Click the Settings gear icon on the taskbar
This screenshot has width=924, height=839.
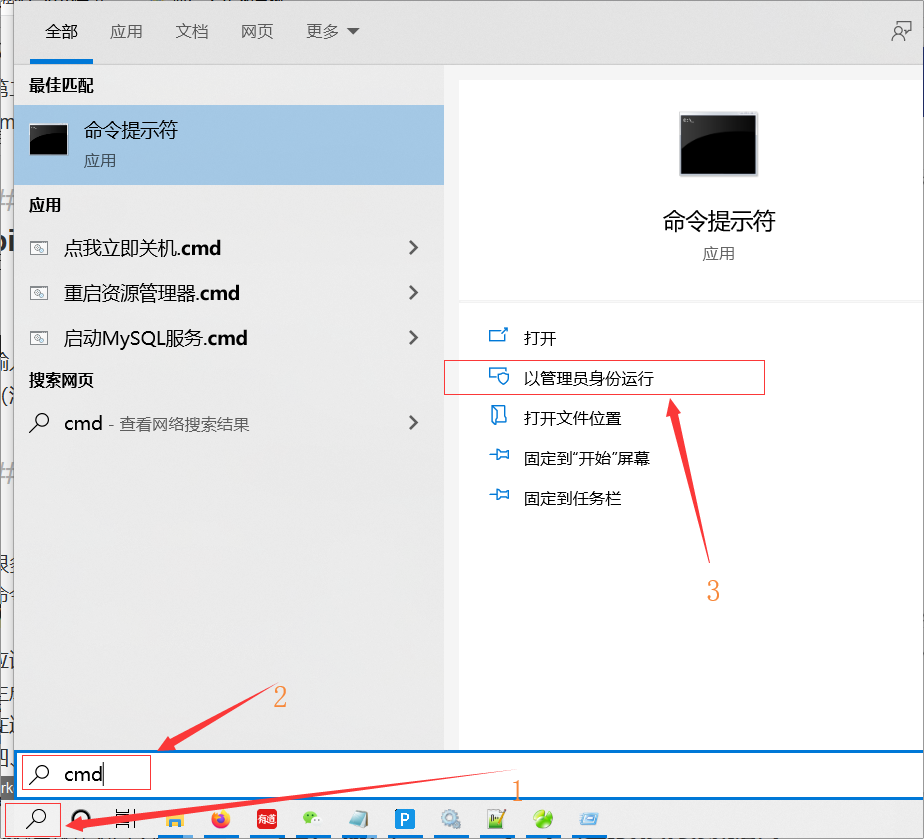click(450, 819)
